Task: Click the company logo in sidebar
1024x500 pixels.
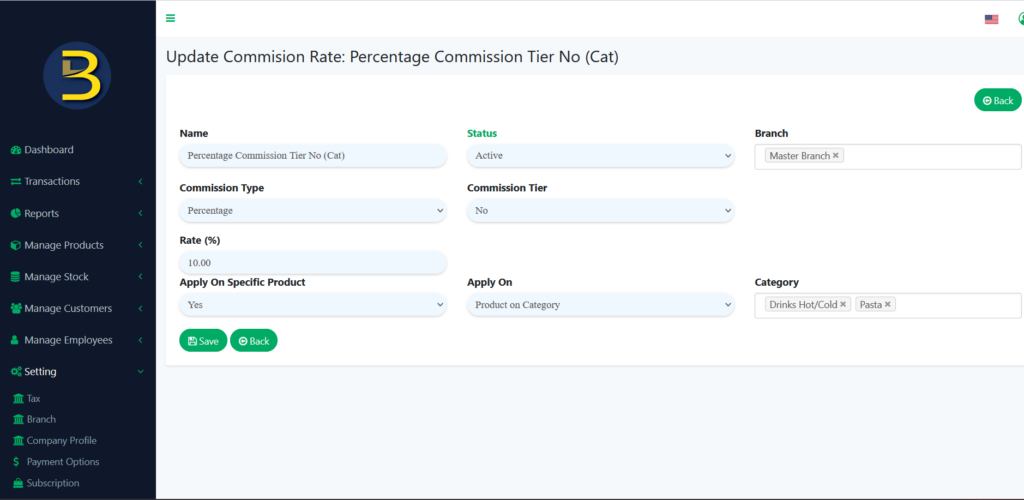Action: (x=77, y=77)
